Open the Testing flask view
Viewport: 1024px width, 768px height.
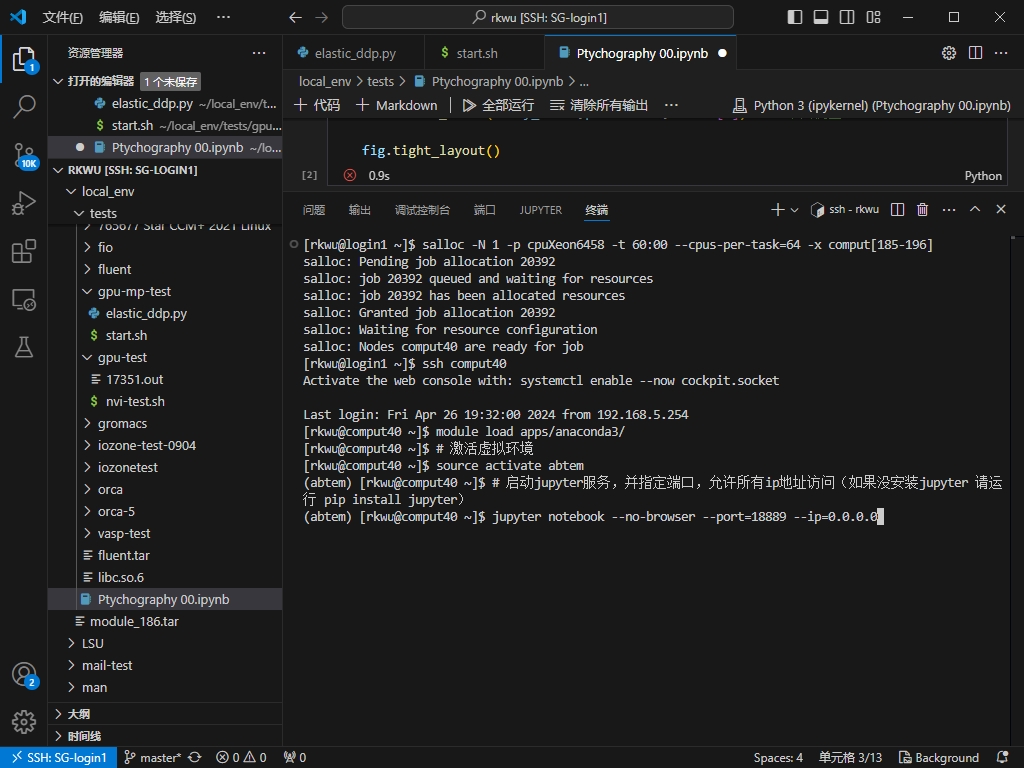click(x=24, y=347)
